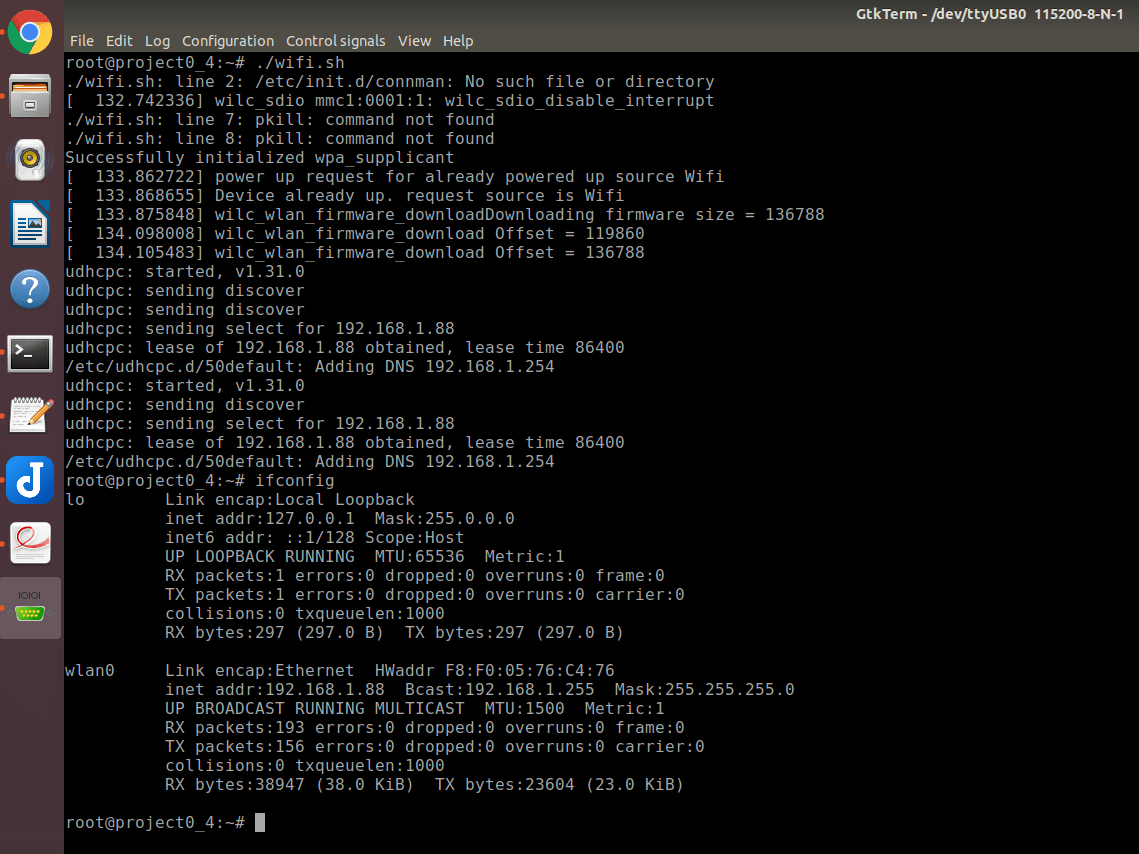This screenshot has height=854, width=1139.
Task: Click 'inet addr:127.0.0.1' text
Action: coord(260,518)
